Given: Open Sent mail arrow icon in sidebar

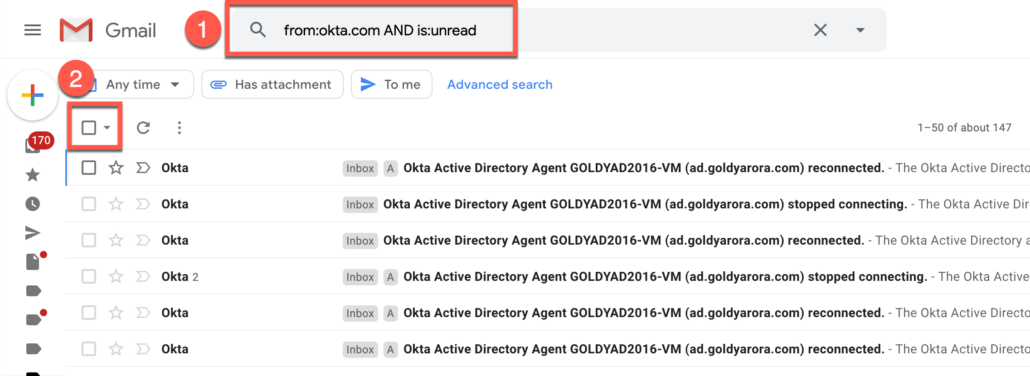Looking at the screenshot, I should point(32,233).
